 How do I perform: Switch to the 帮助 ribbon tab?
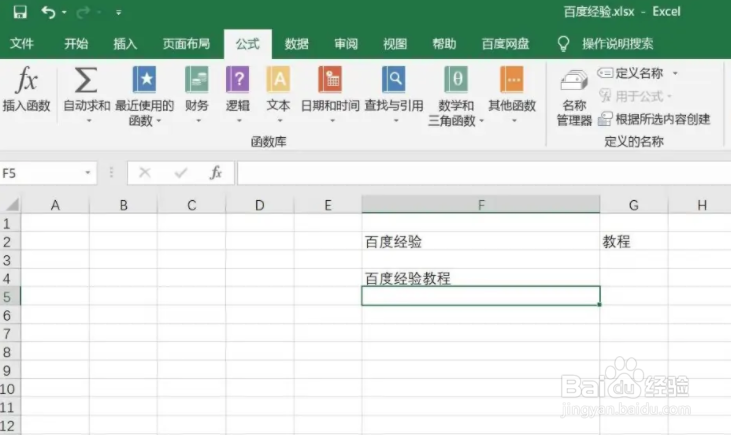444,44
